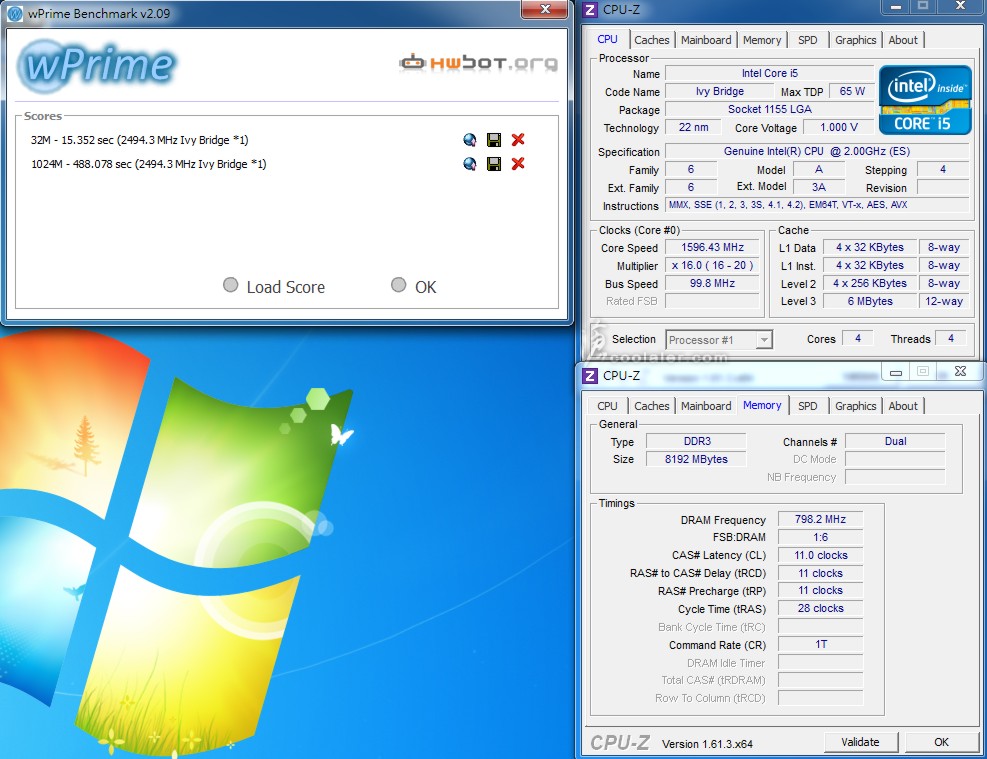
Task: Select Memory tab in lower CPU-Z window
Action: click(762, 405)
